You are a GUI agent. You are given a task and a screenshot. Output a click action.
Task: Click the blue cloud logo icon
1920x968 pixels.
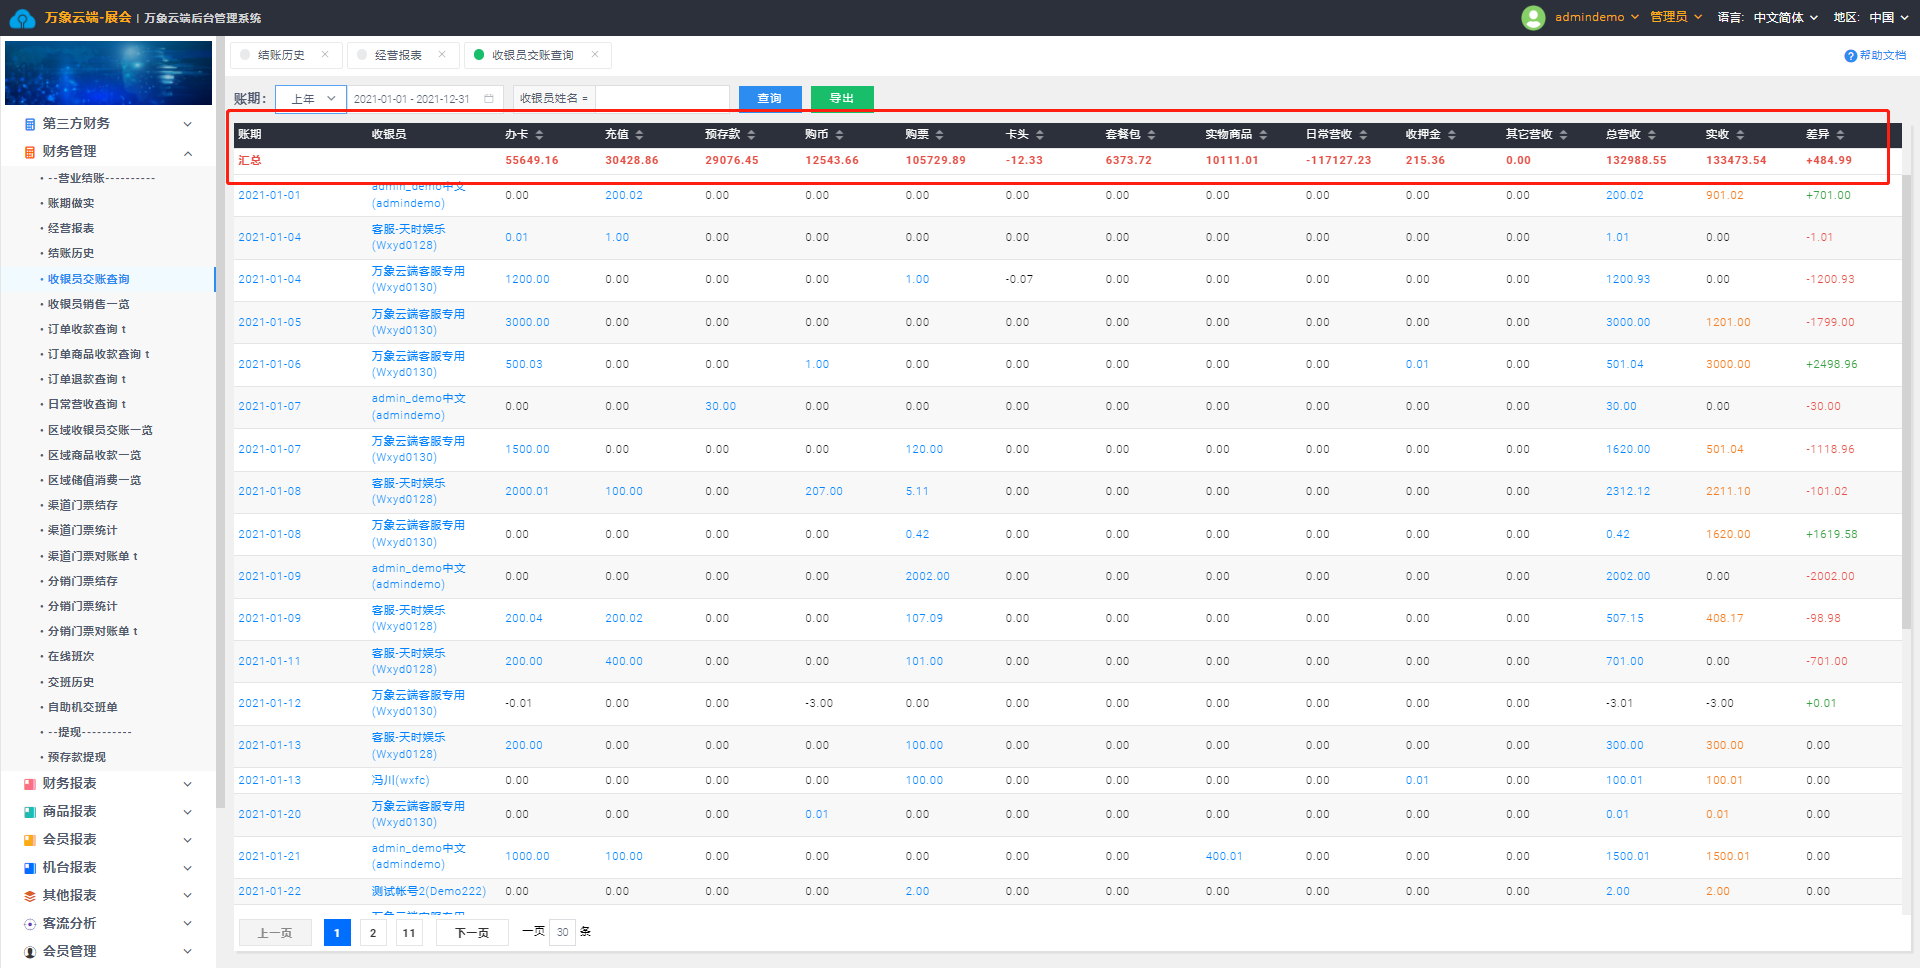coord(22,18)
